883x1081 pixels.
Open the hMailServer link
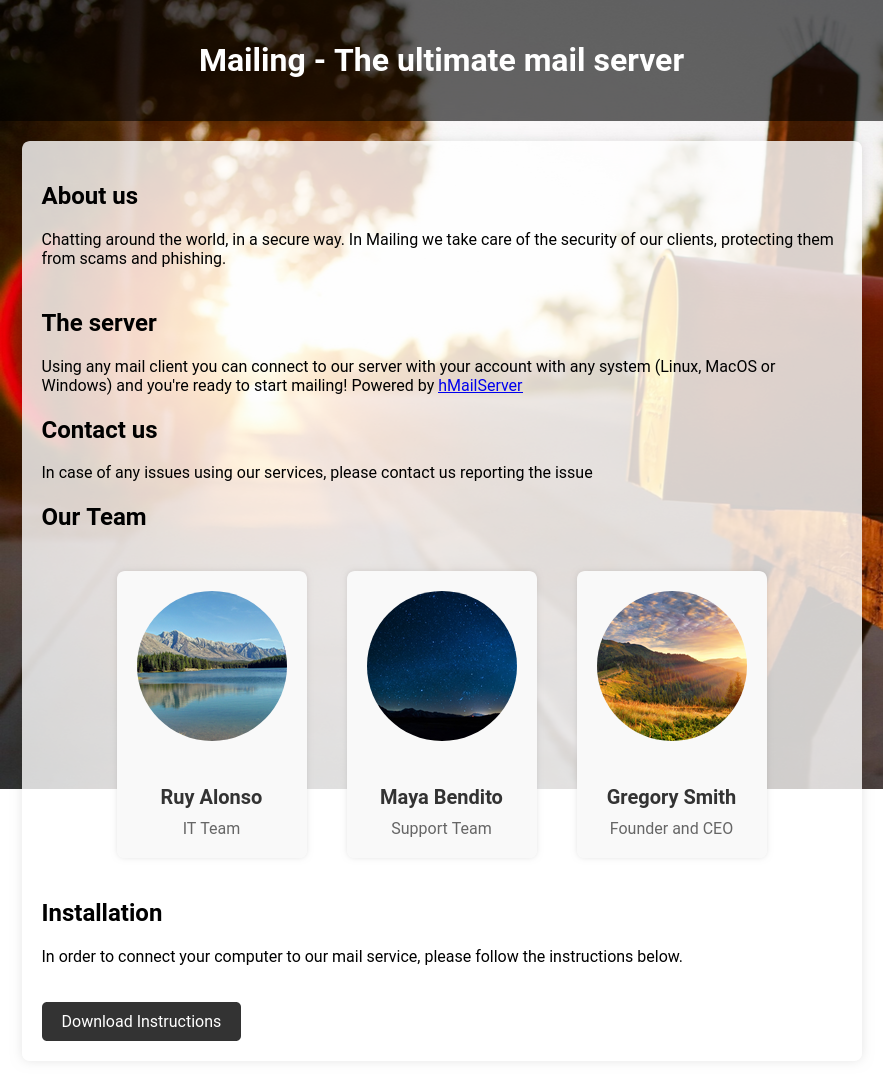(x=480, y=385)
